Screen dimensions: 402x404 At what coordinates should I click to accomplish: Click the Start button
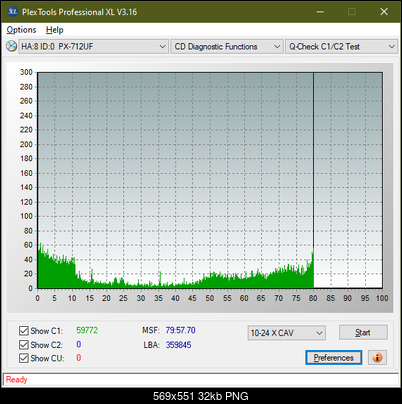click(x=363, y=332)
